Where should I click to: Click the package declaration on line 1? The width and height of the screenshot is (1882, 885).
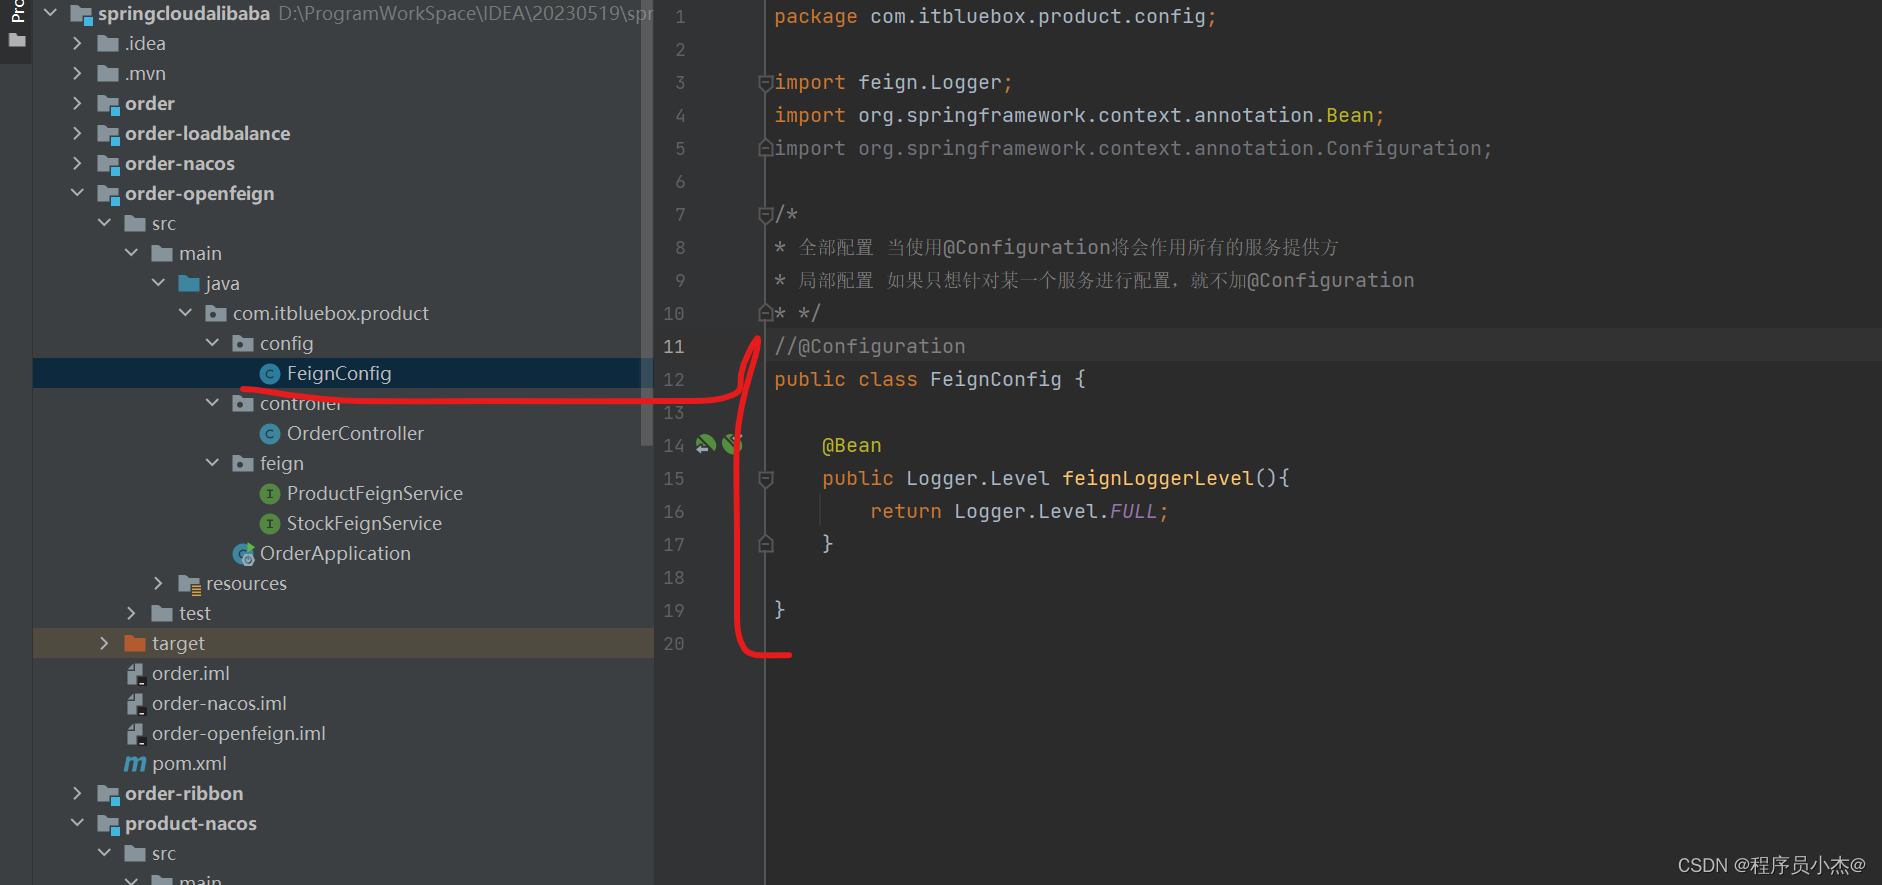(995, 16)
